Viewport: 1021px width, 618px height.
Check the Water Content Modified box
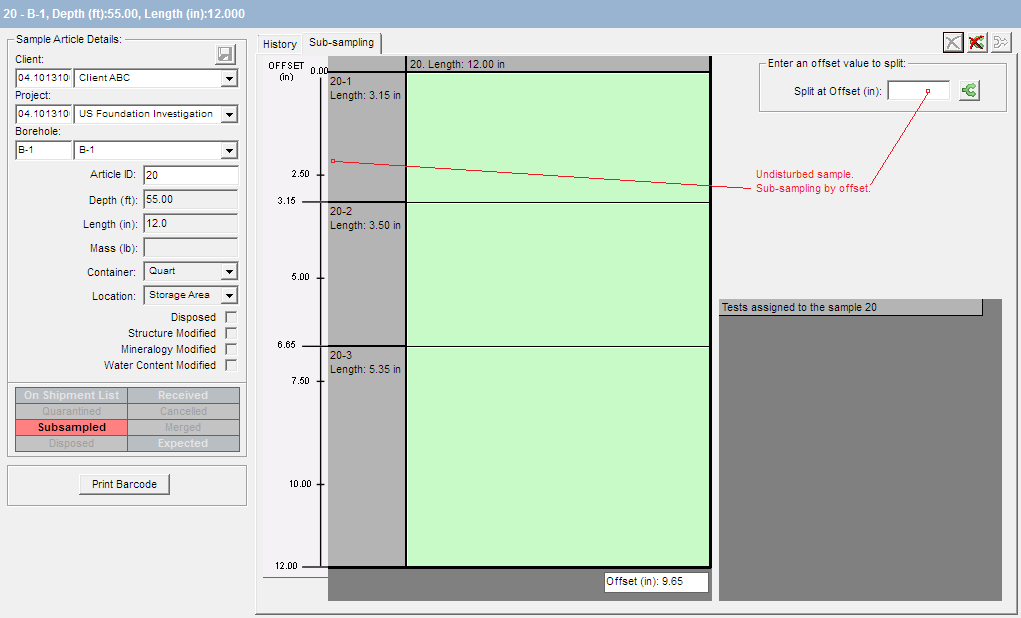tap(231, 365)
